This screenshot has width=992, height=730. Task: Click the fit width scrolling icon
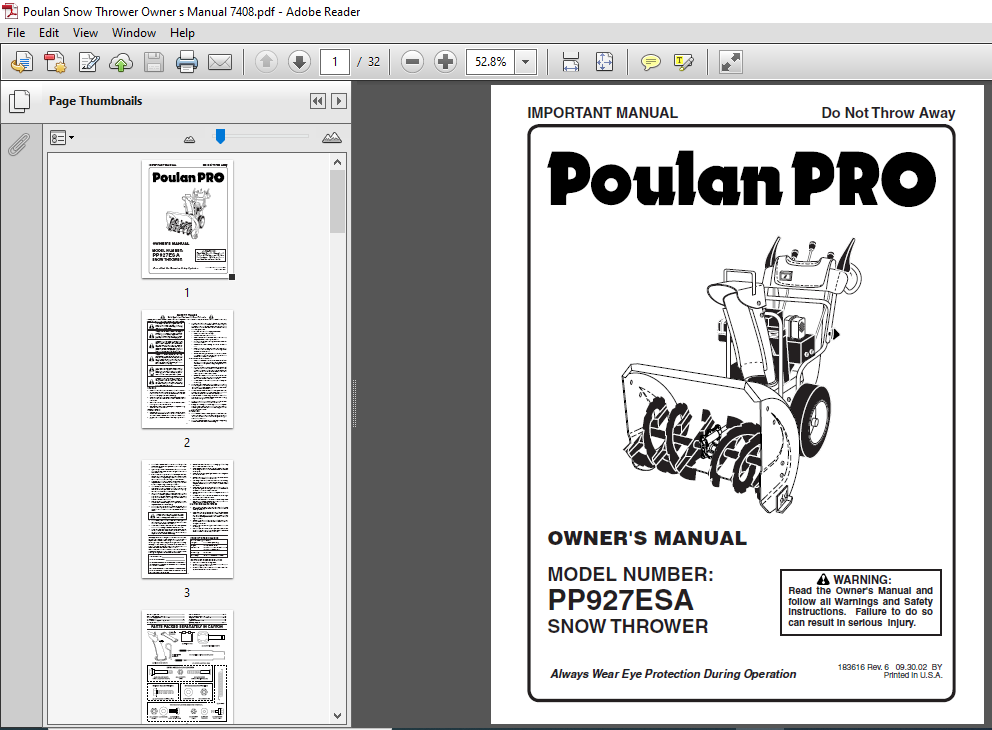click(x=571, y=62)
